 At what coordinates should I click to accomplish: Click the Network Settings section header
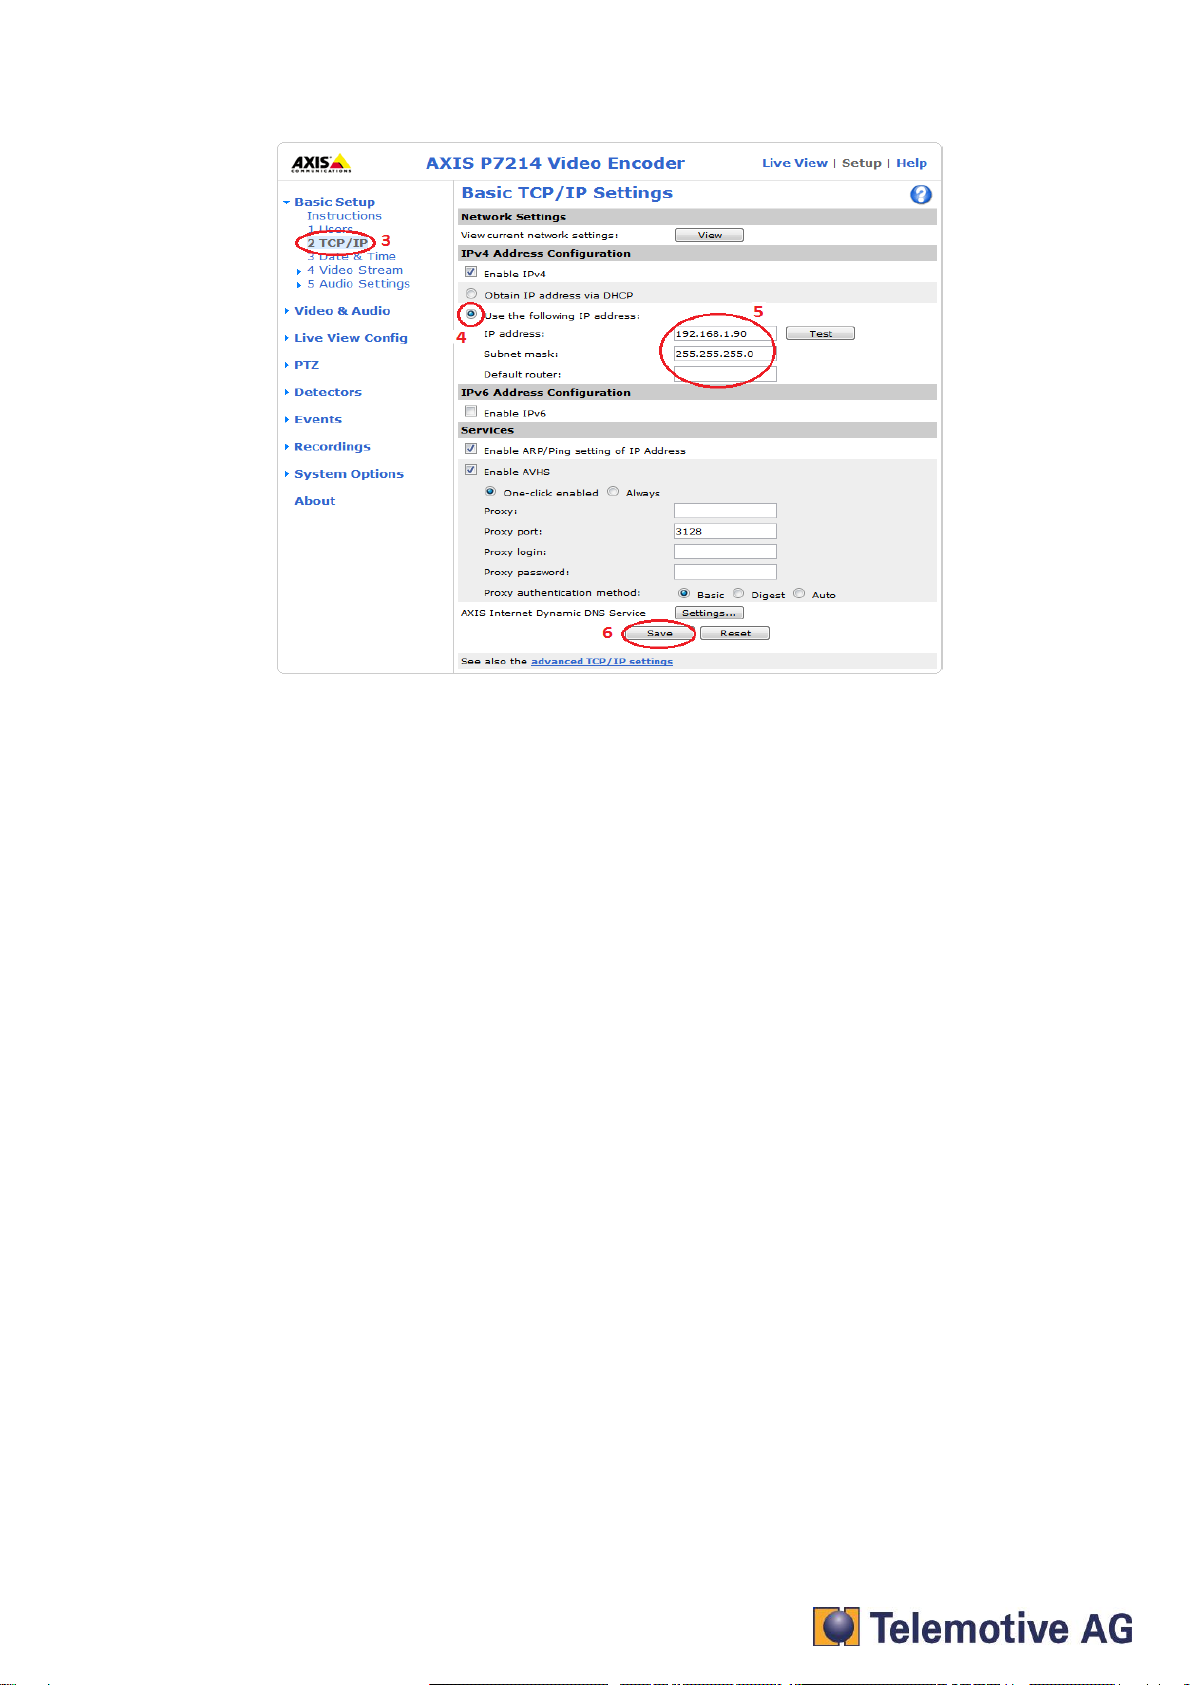click(697, 217)
